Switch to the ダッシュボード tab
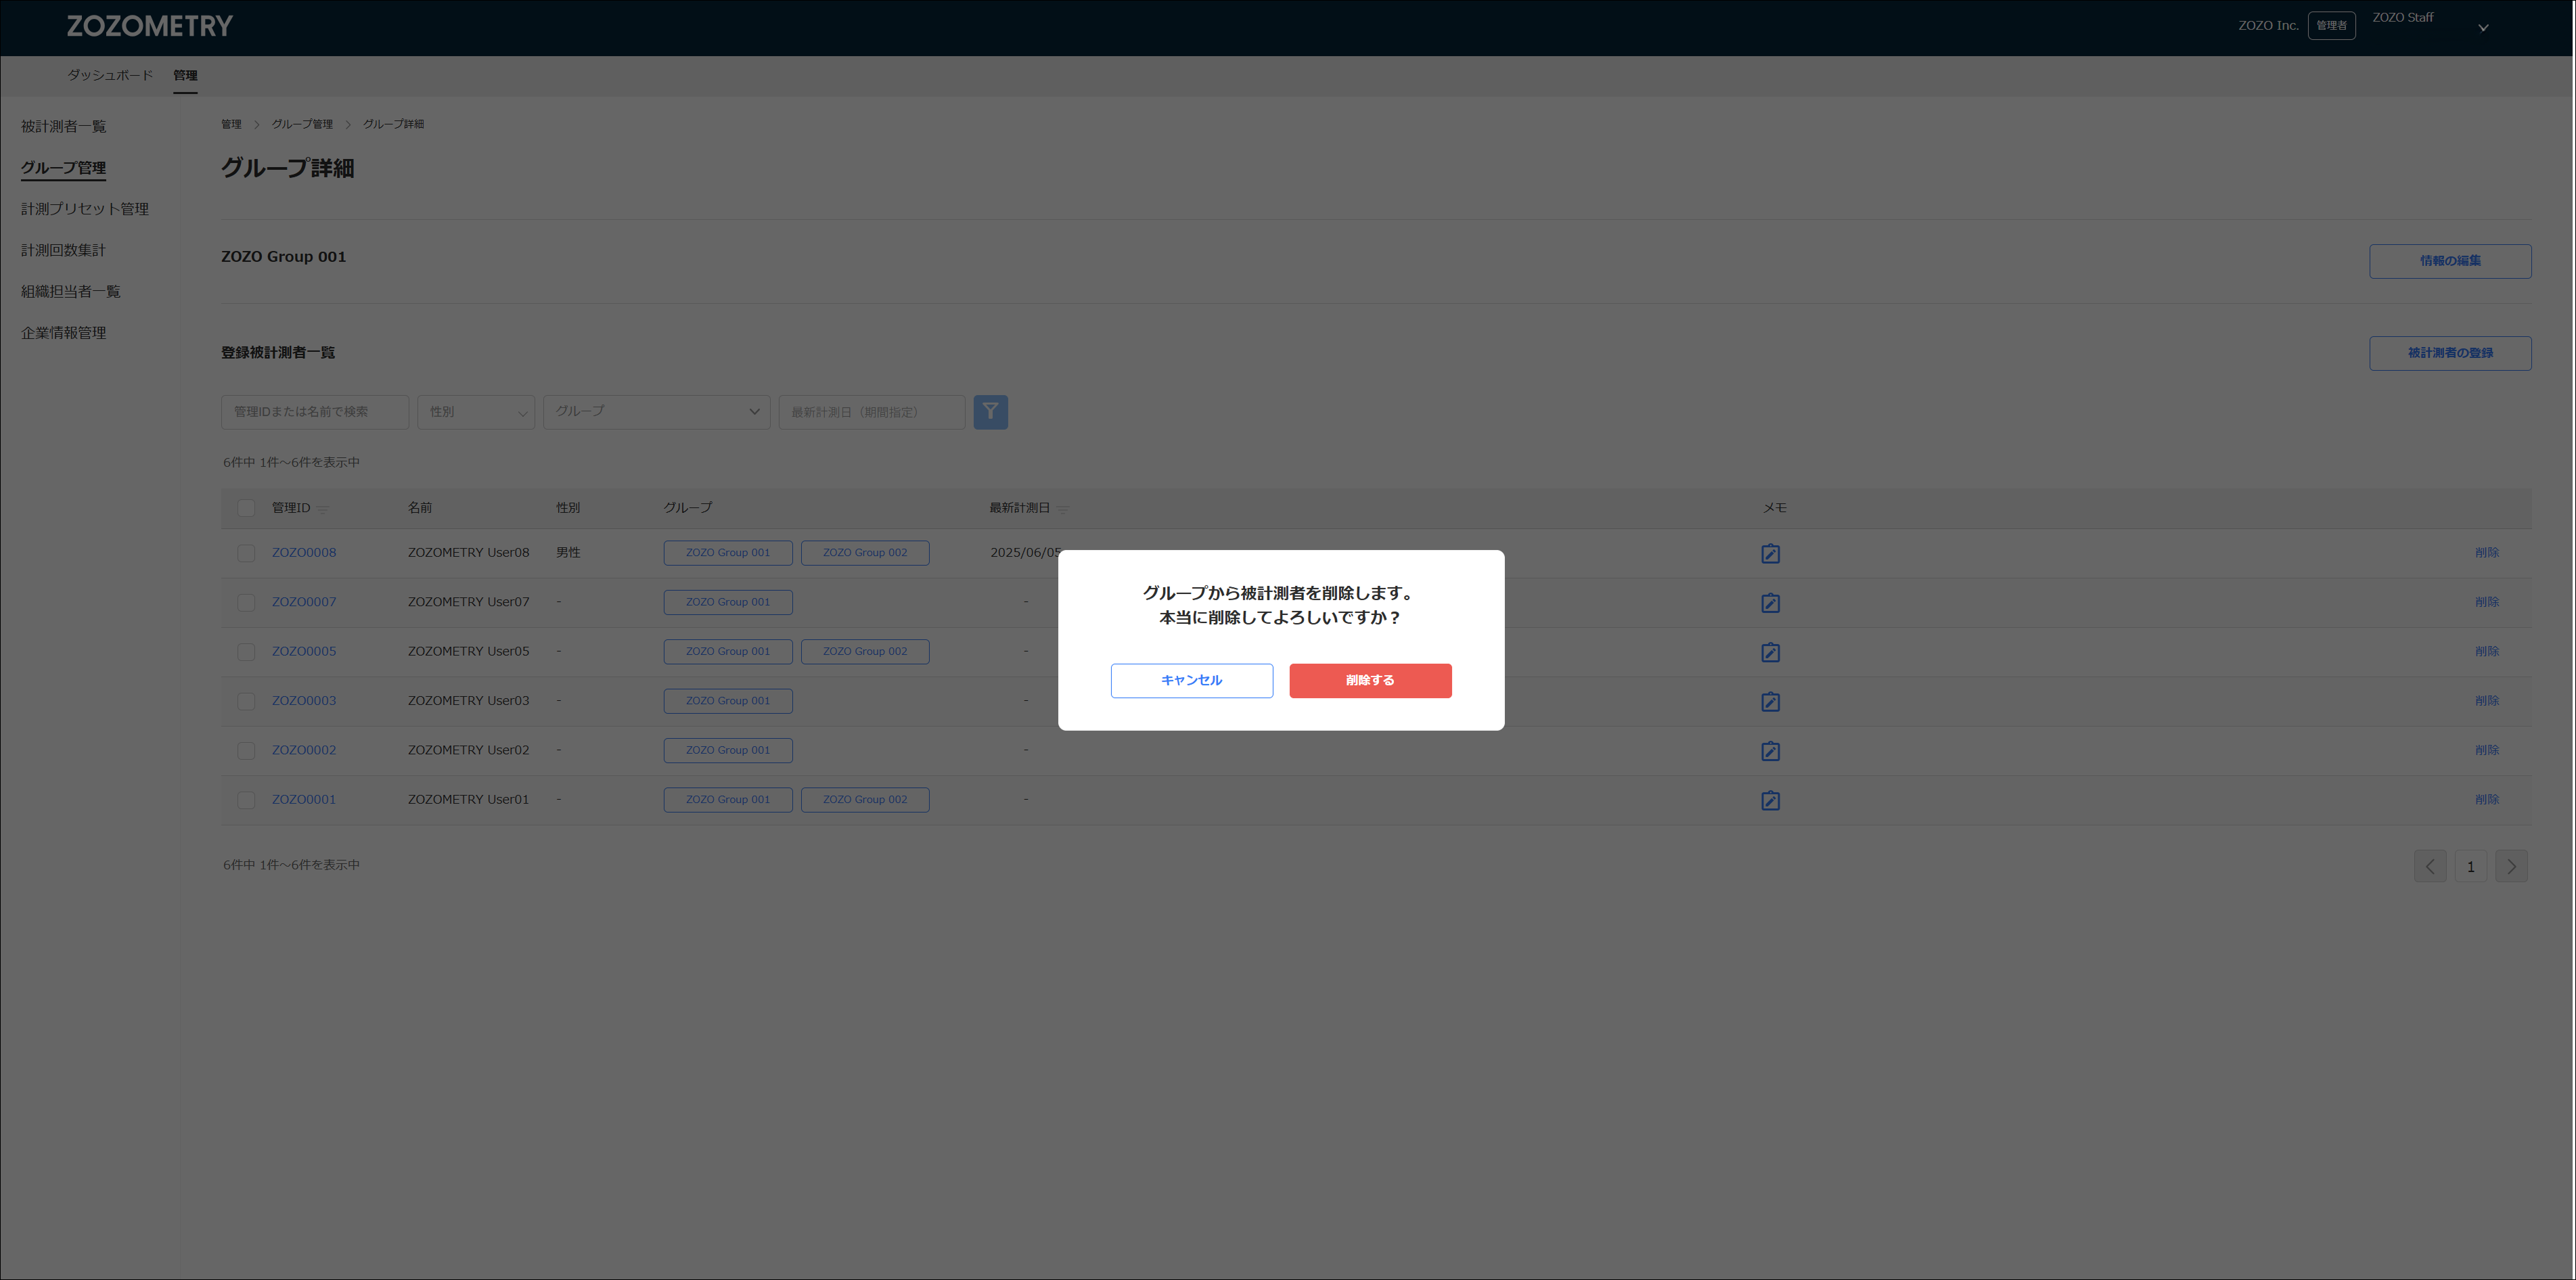The height and width of the screenshot is (1280, 2576). click(110, 75)
